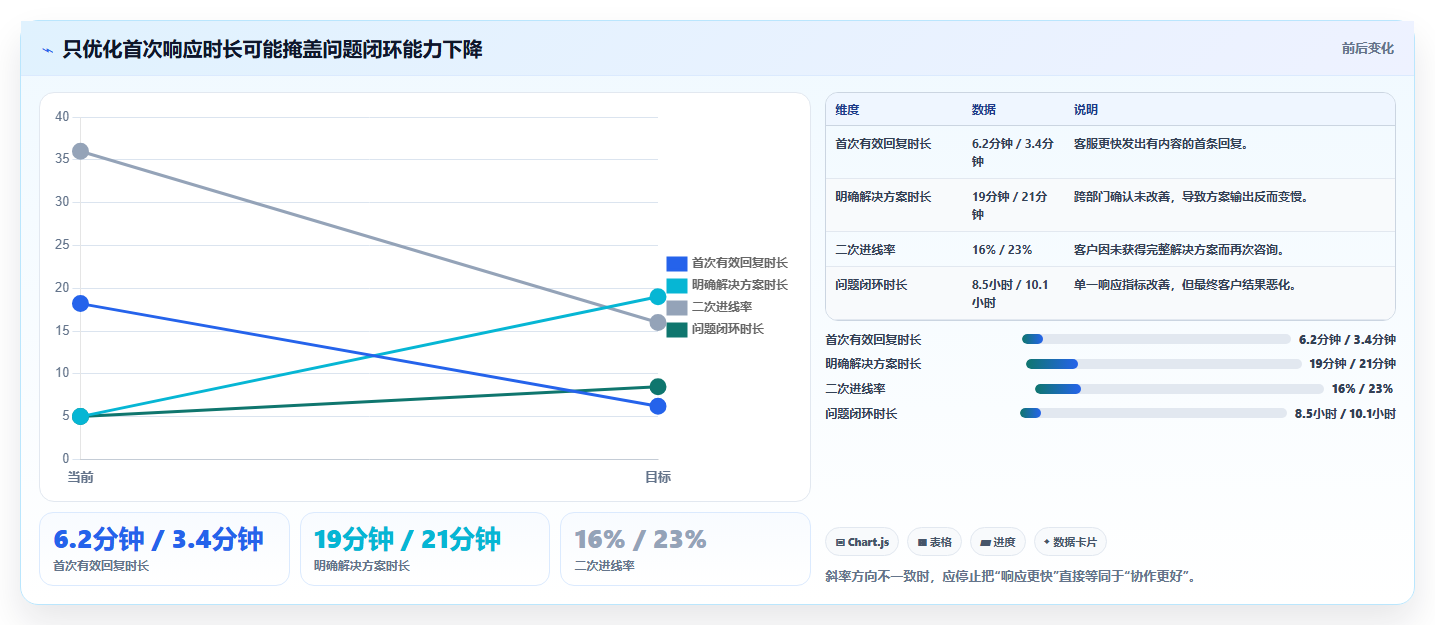The width and height of the screenshot is (1435, 625).
Task: Select the 进度 chip
Action: point(997,542)
